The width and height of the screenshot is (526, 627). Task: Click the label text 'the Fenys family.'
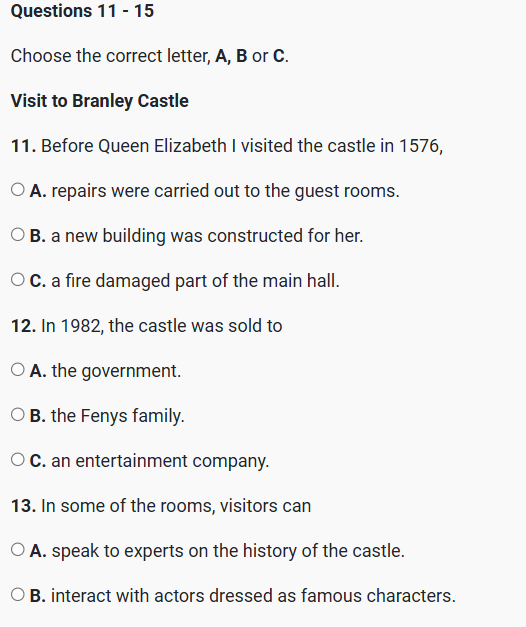118,416
